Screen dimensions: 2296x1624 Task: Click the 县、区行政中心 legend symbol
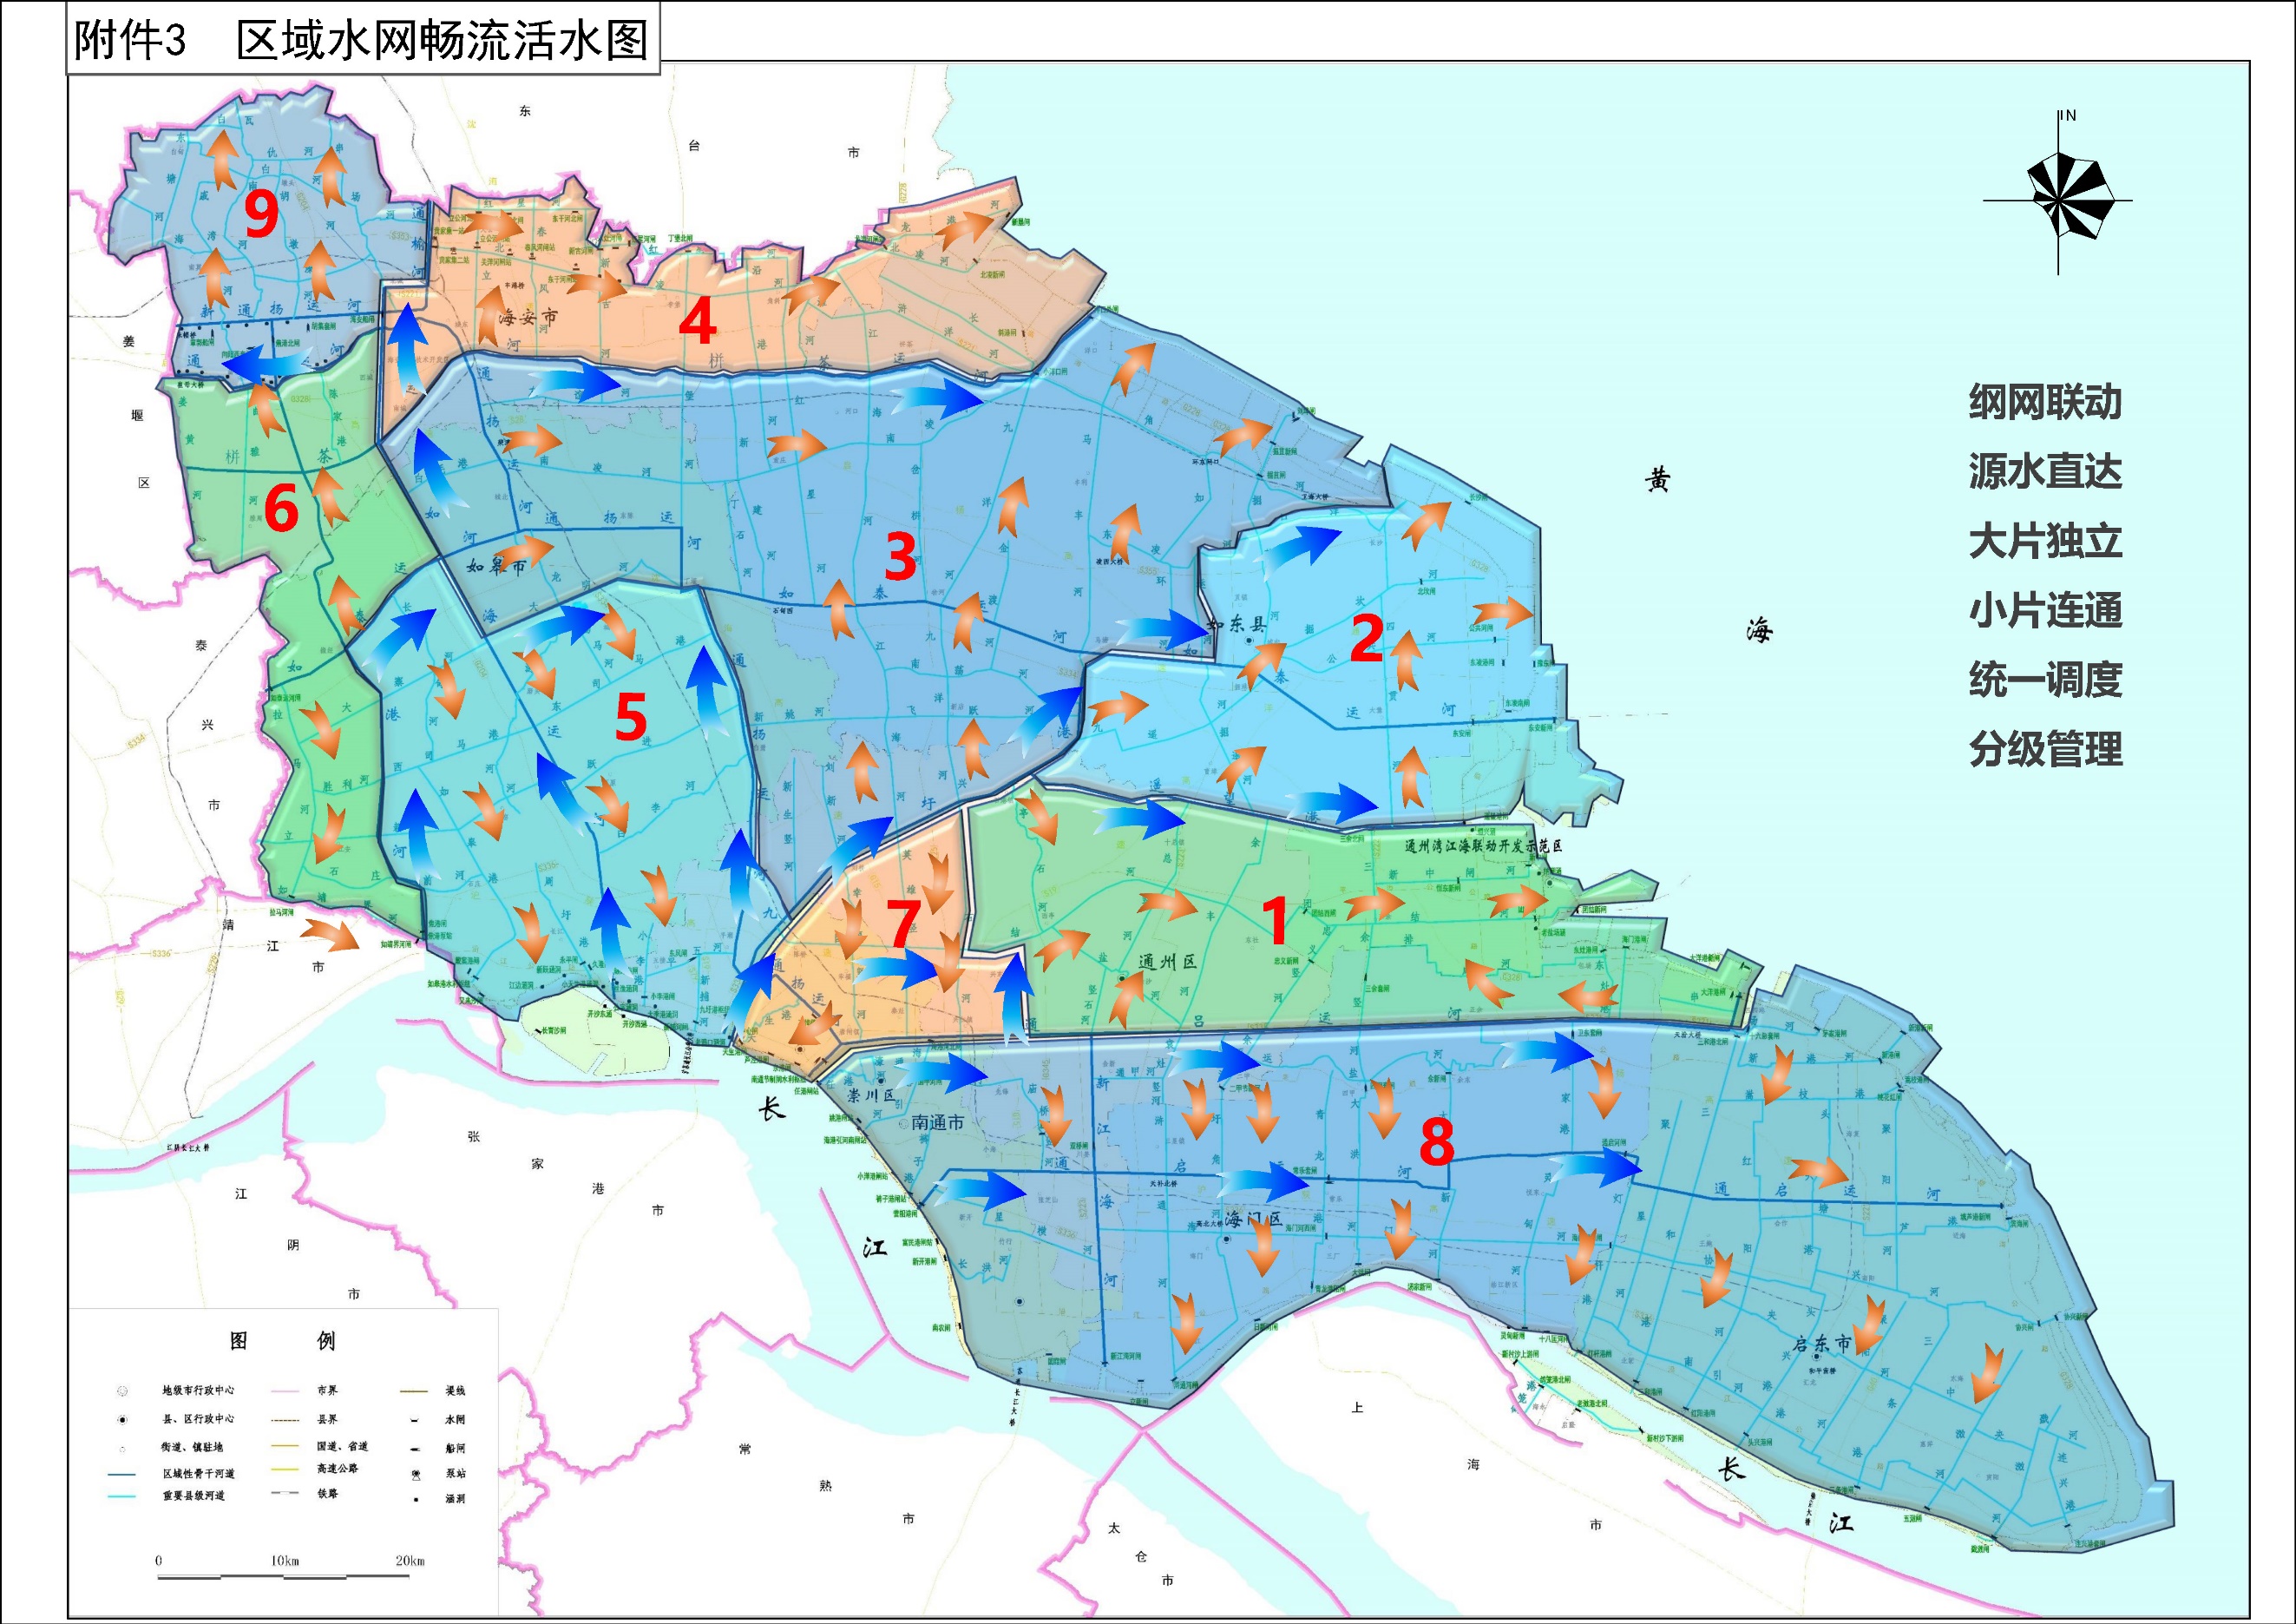point(122,1419)
